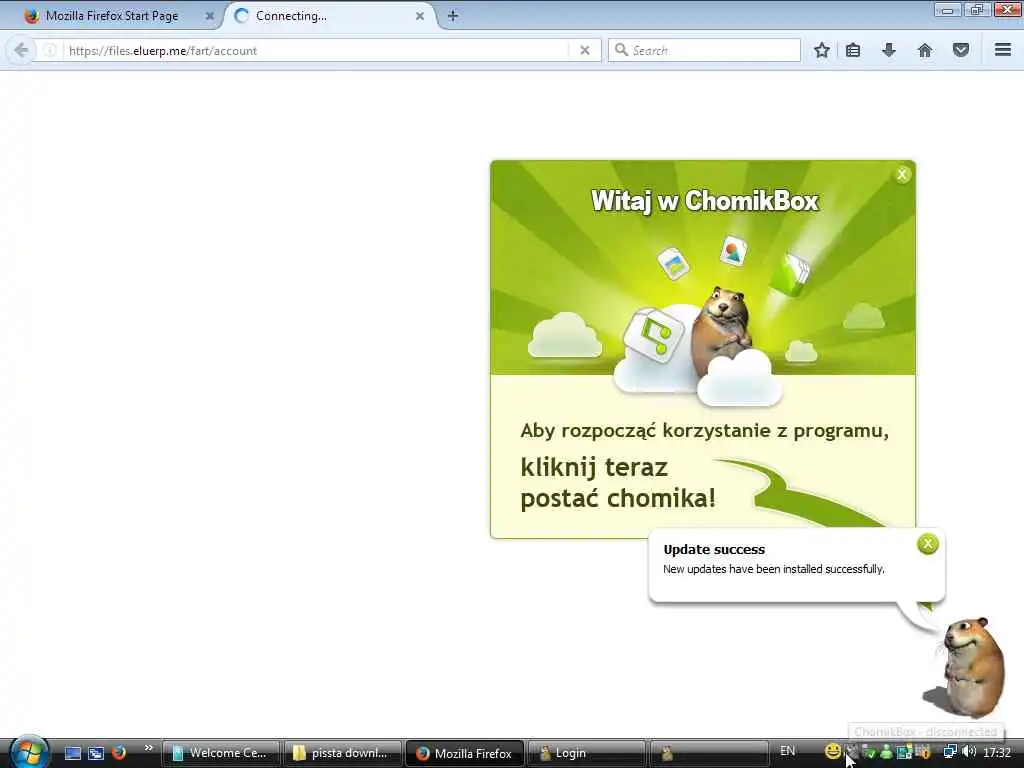Viewport: 1024px width, 768px height.
Task: Open a new tab with the plus button
Action: pyautogui.click(x=453, y=16)
